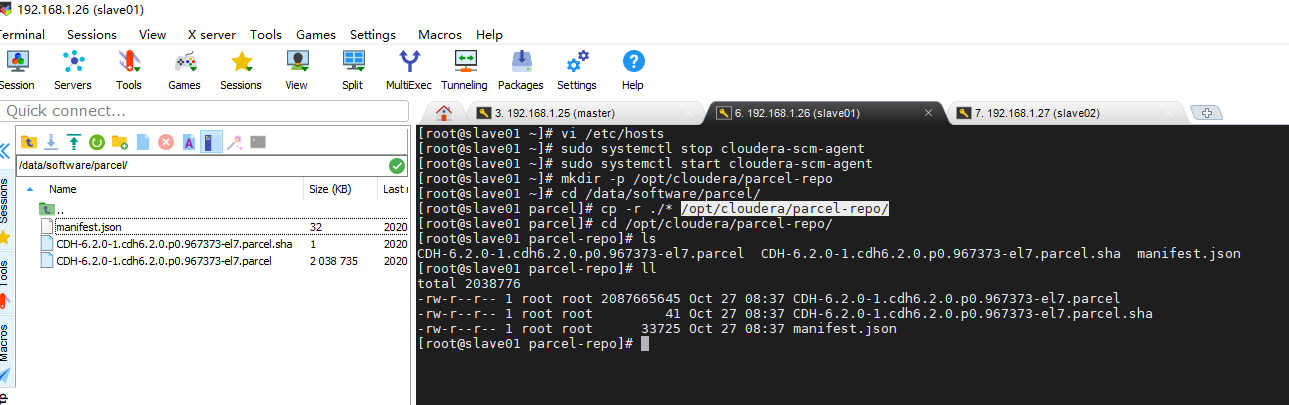Open the Help toolbar button
The height and width of the screenshot is (405, 1289).
[633, 70]
